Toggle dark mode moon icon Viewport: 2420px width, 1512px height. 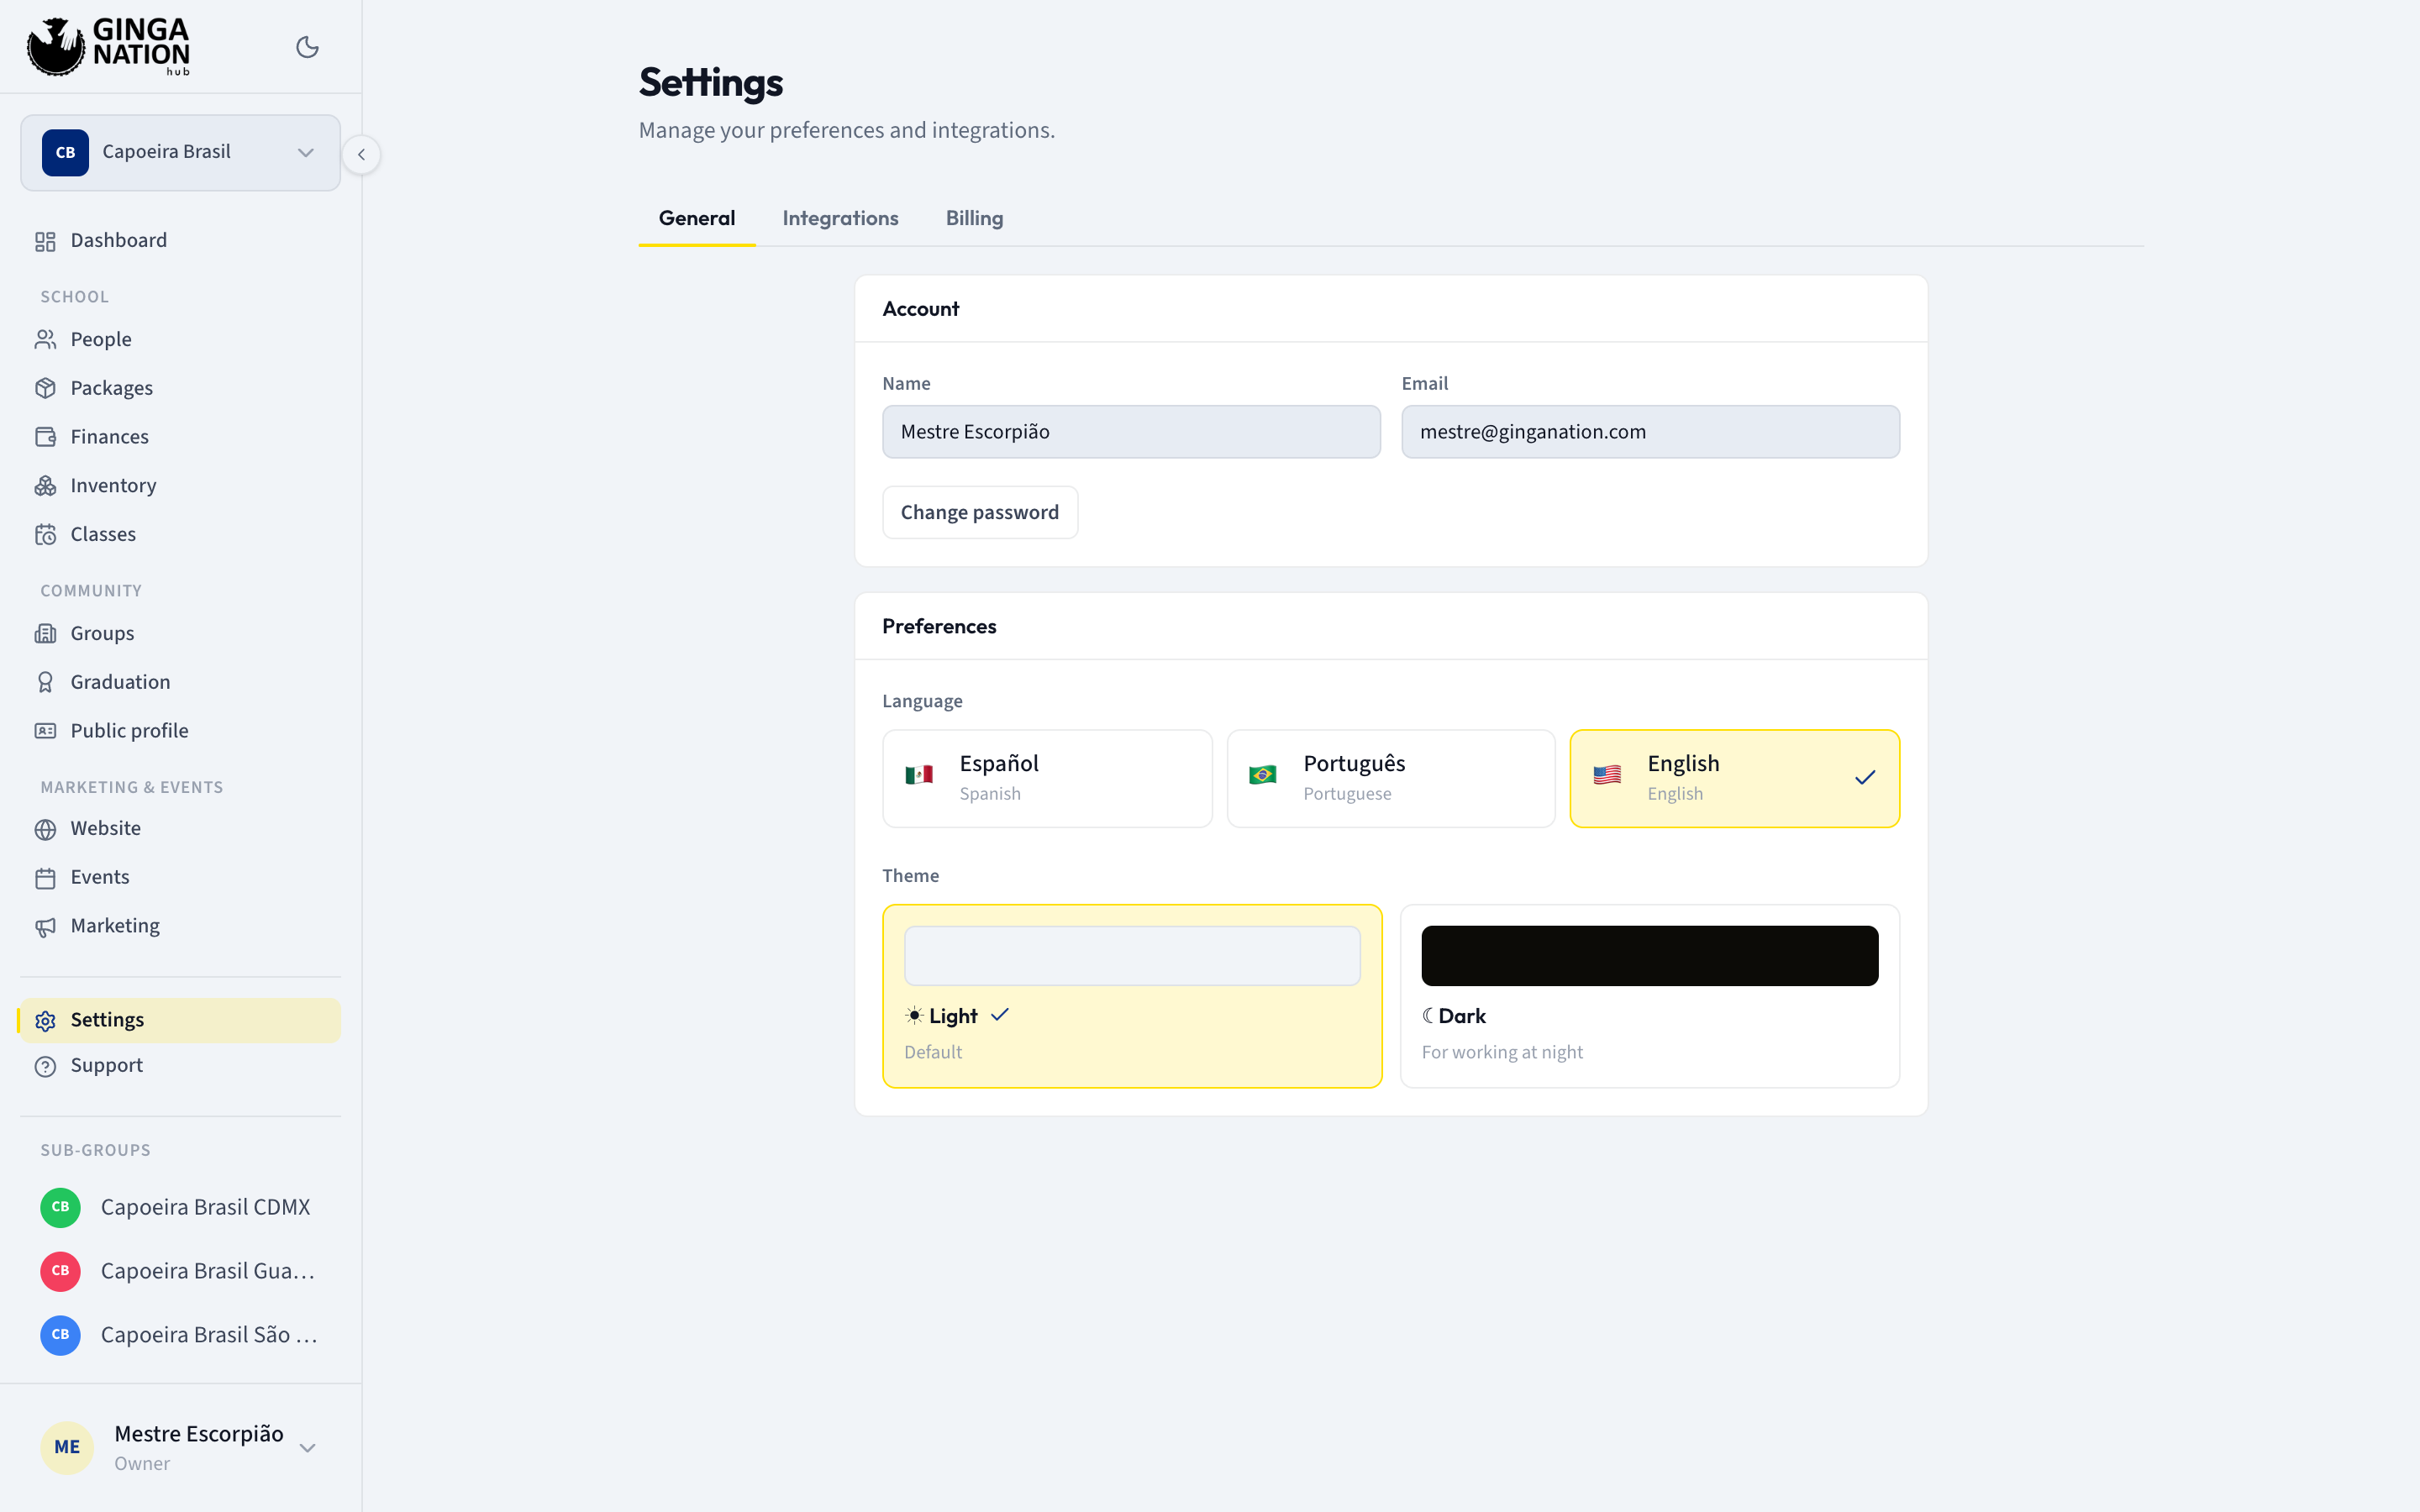pos(307,47)
